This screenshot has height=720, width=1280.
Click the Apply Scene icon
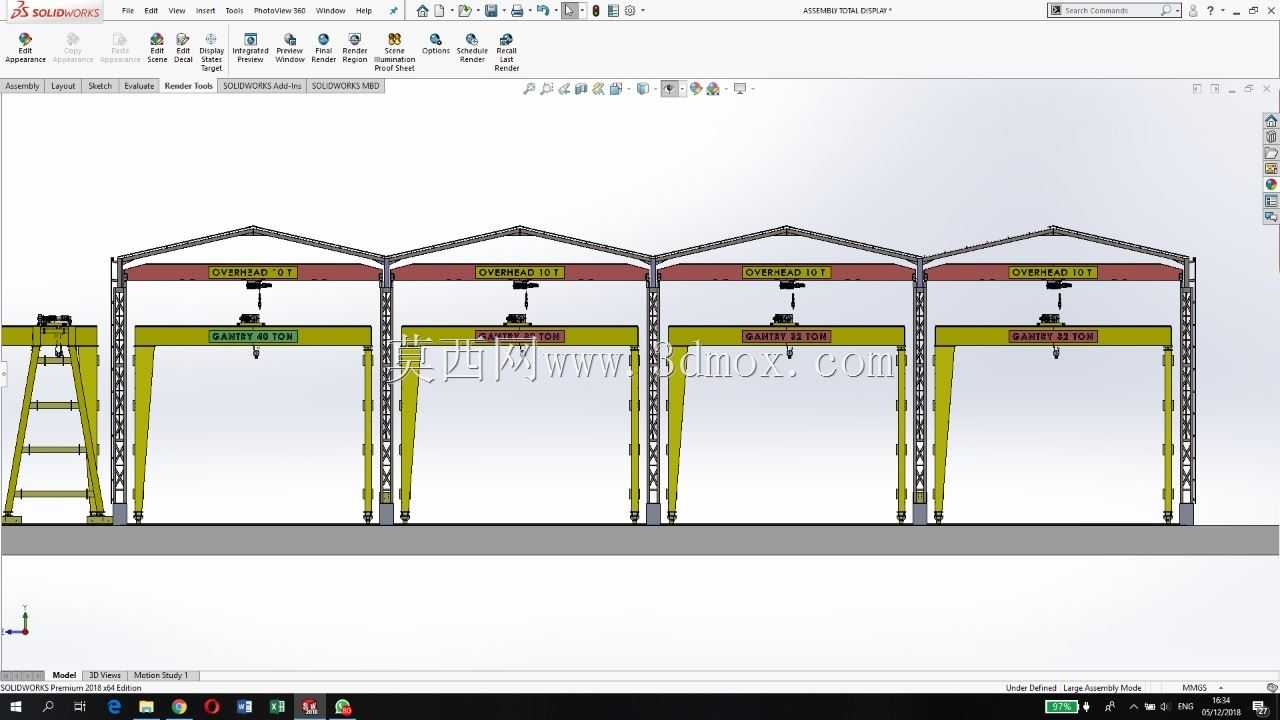click(713, 89)
